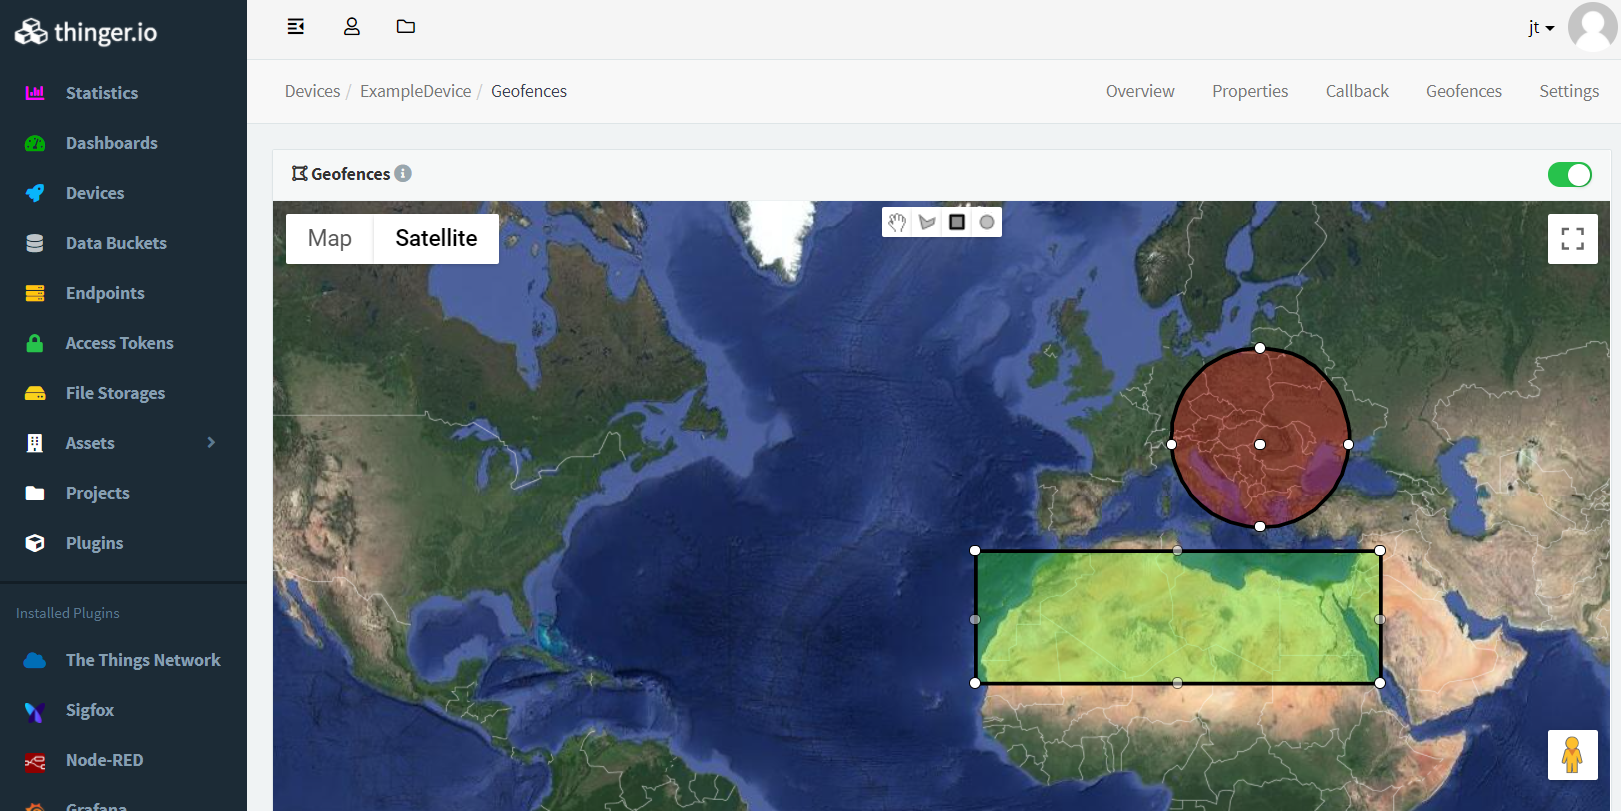This screenshot has width=1621, height=811.
Task: Click the circle geofence center handle
Action: click(x=1260, y=444)
